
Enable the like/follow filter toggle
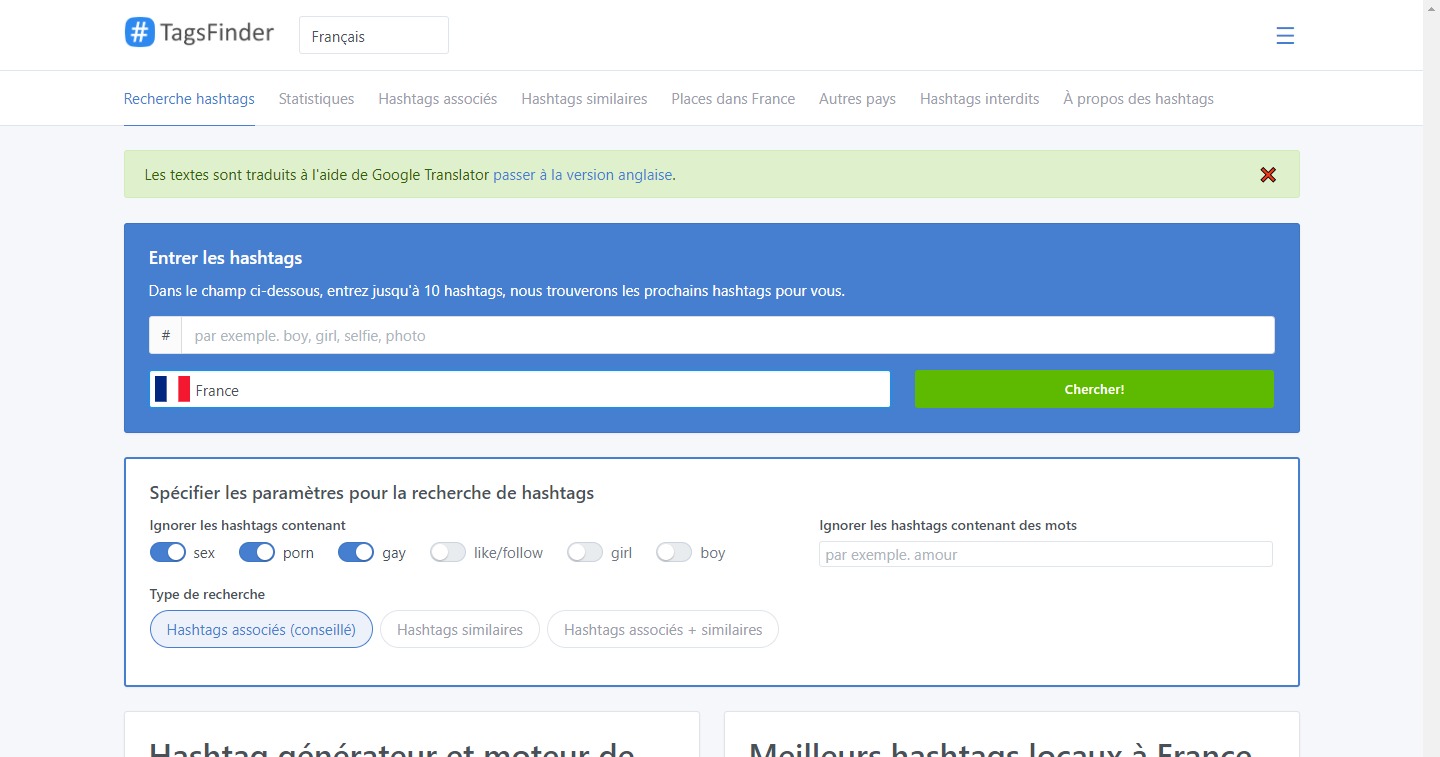(x=448, y=553)
